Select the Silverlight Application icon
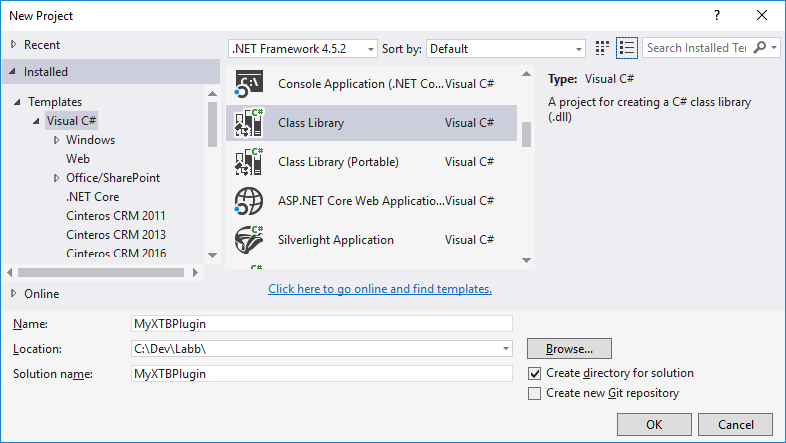This screenshot has width=786, height=443. click(249, 240)
